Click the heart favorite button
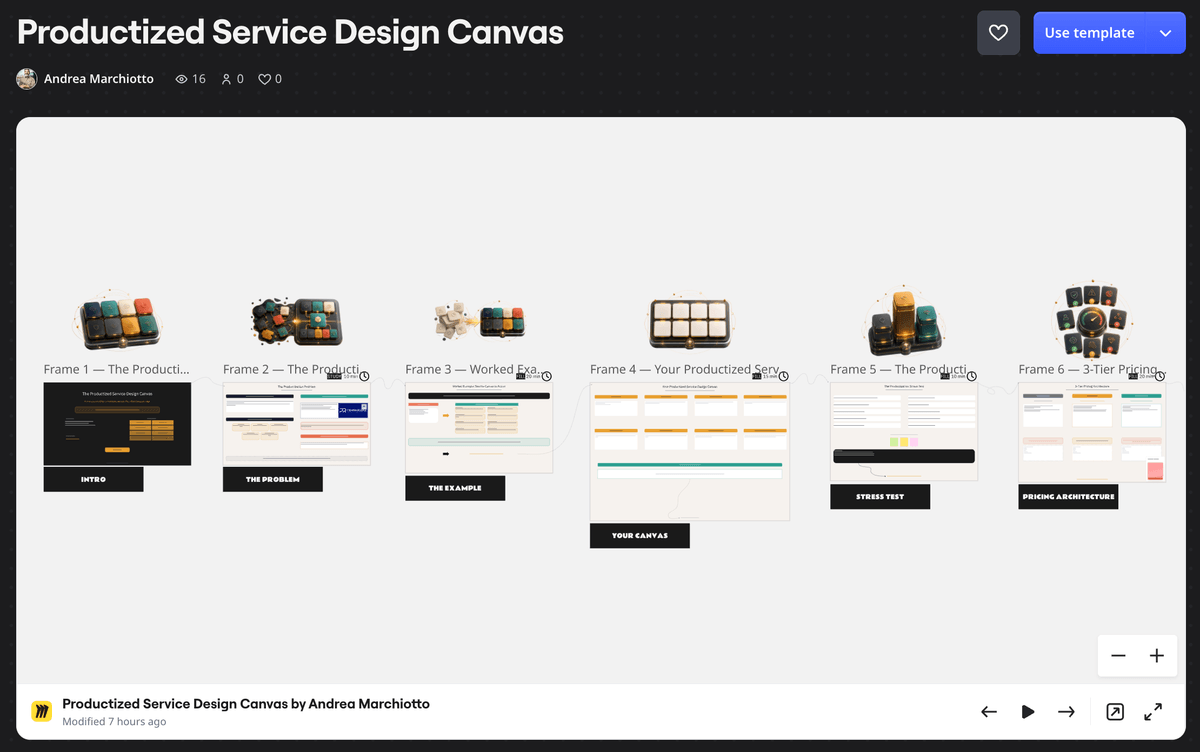 [998, 33]
